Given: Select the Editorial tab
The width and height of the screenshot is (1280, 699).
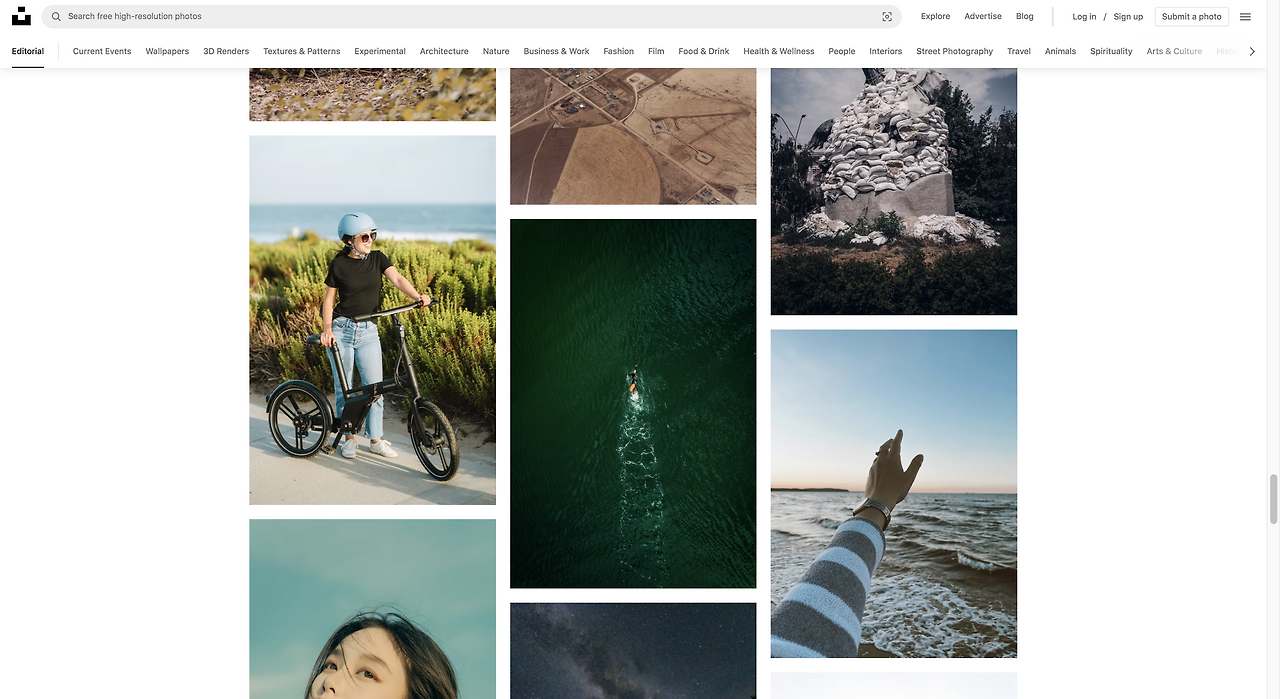Looking at the screenshot, I should (28, 51).
